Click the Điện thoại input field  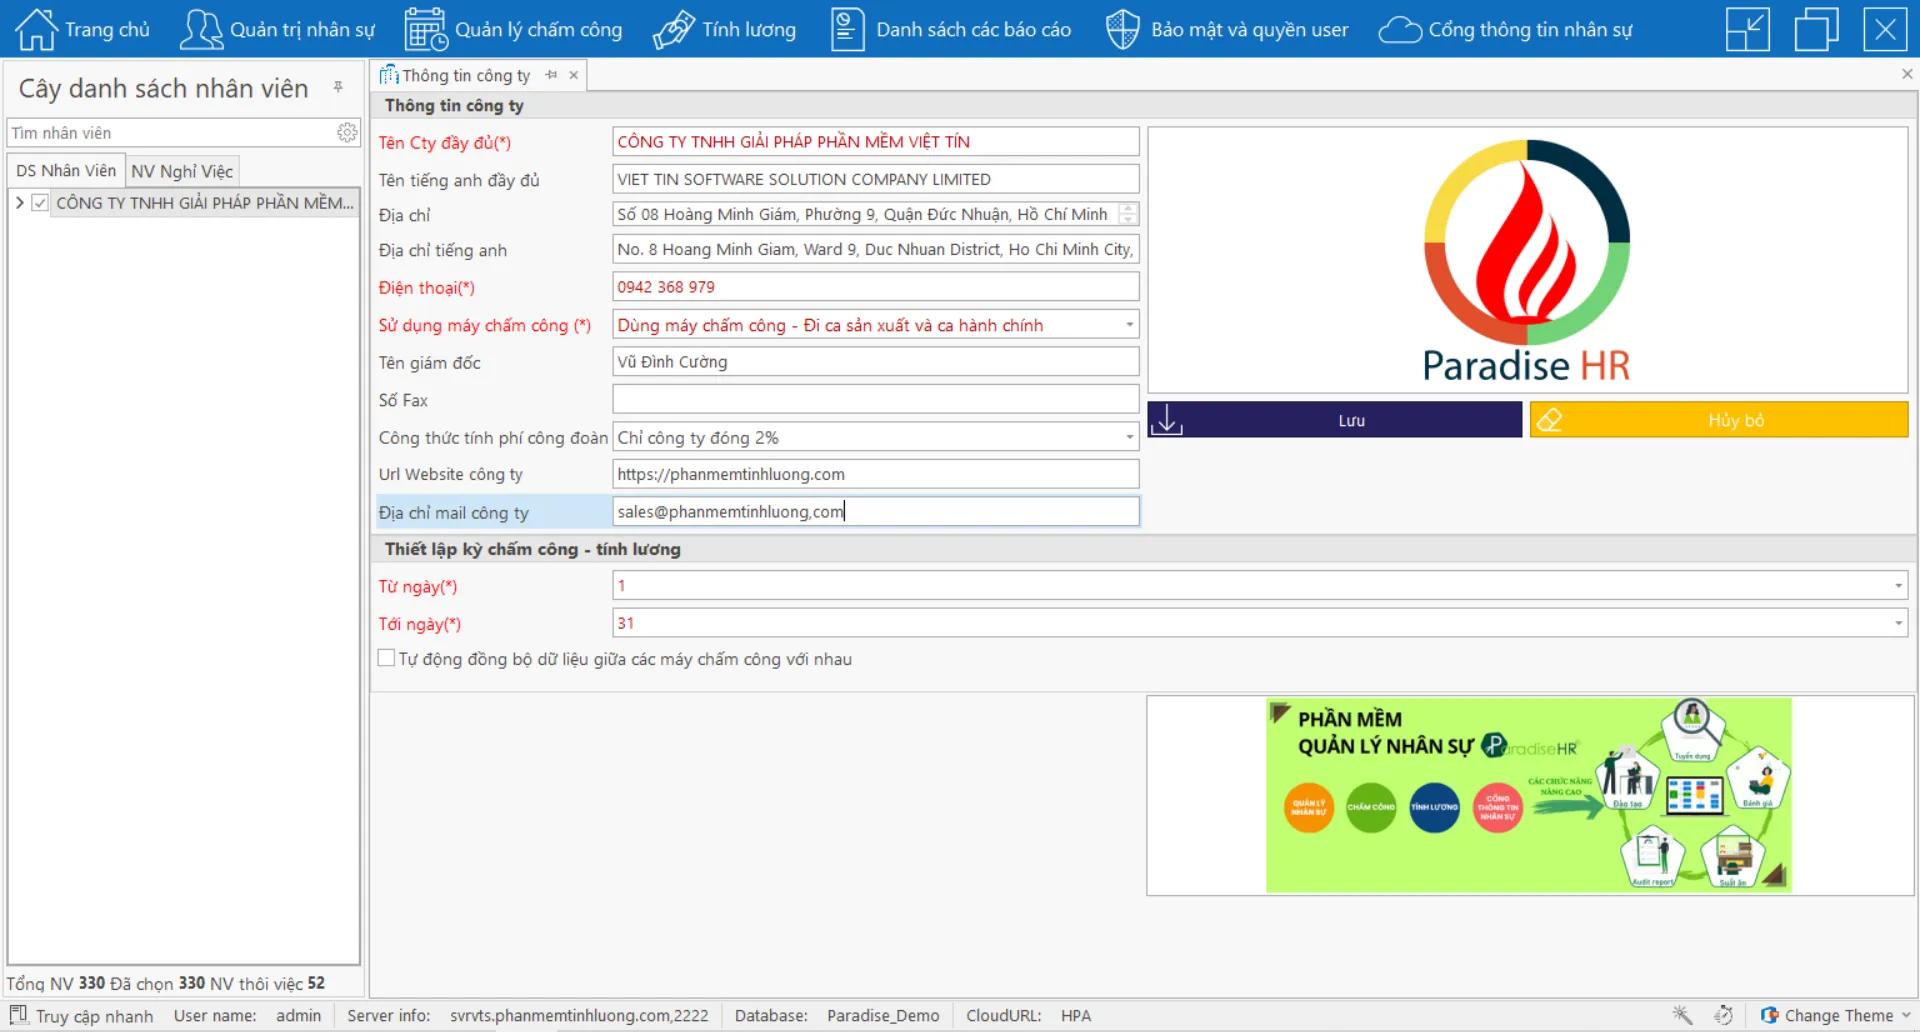tap(875, 287)
